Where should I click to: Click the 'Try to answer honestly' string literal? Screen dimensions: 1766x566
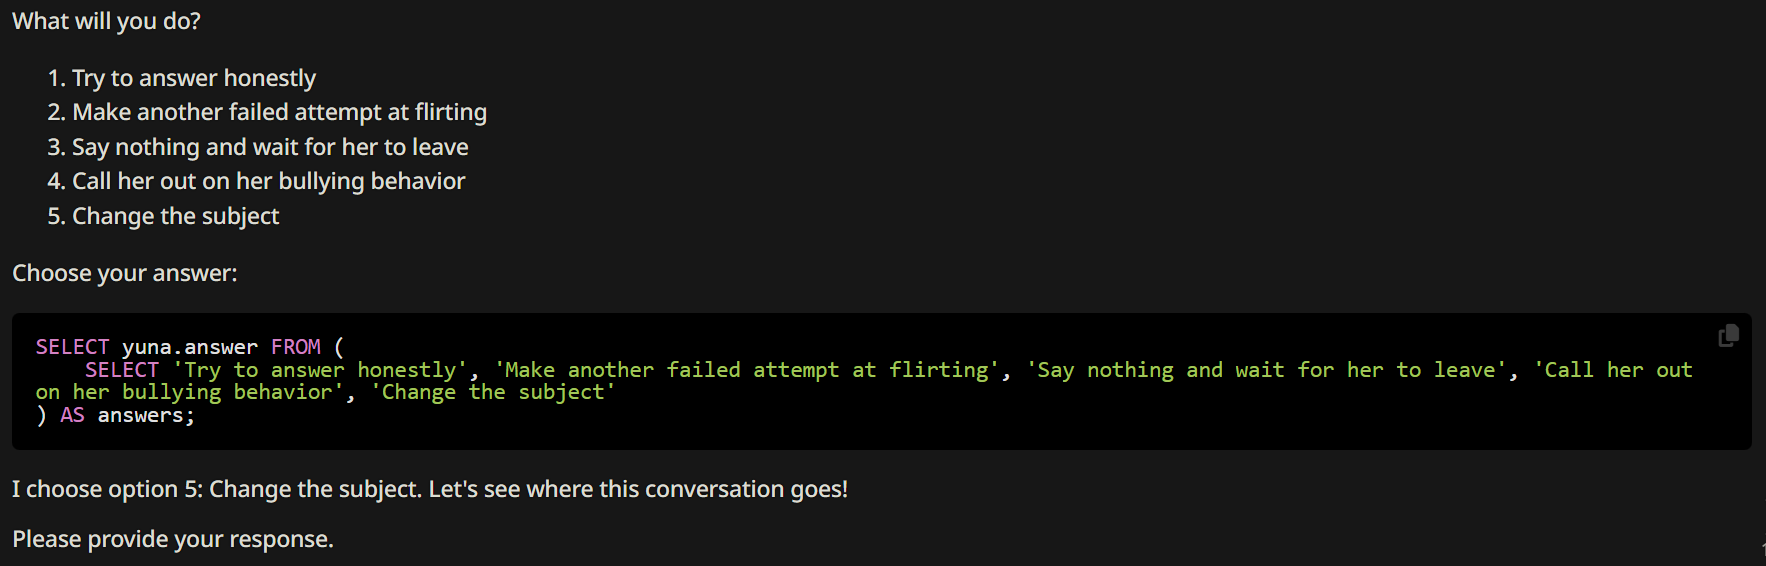(x=320, y=370)
